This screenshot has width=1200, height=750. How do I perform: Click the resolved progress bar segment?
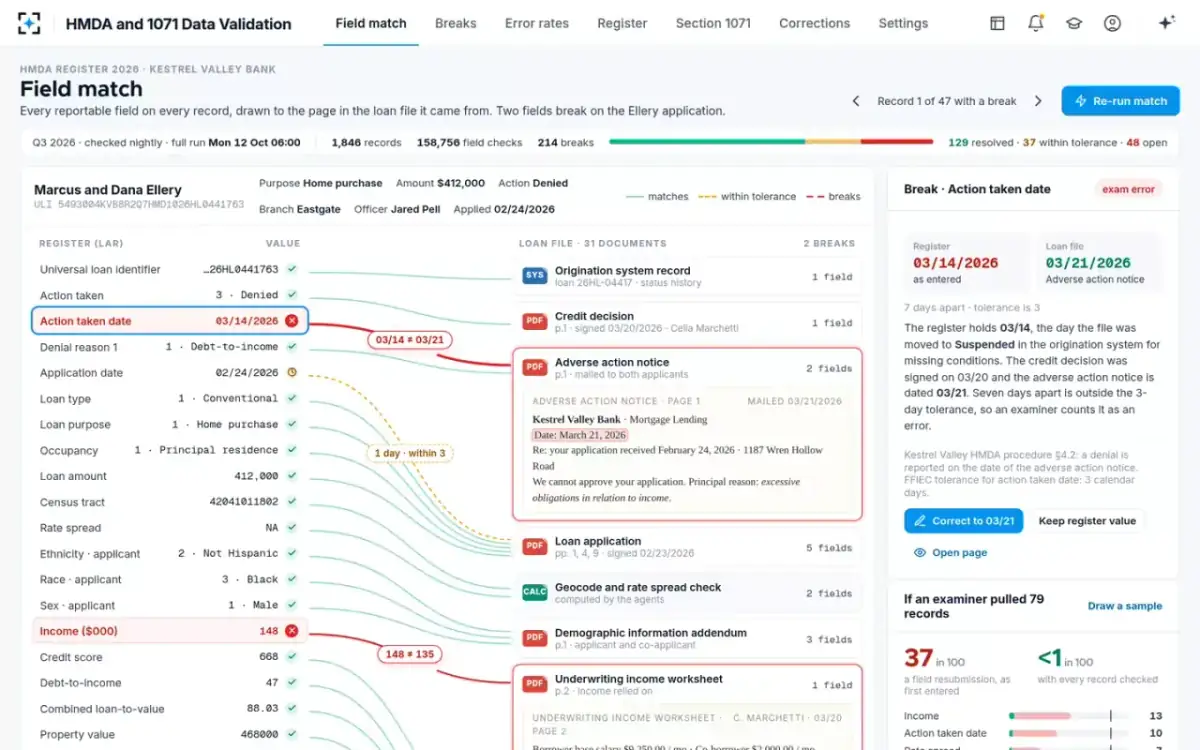coord(707,142)
